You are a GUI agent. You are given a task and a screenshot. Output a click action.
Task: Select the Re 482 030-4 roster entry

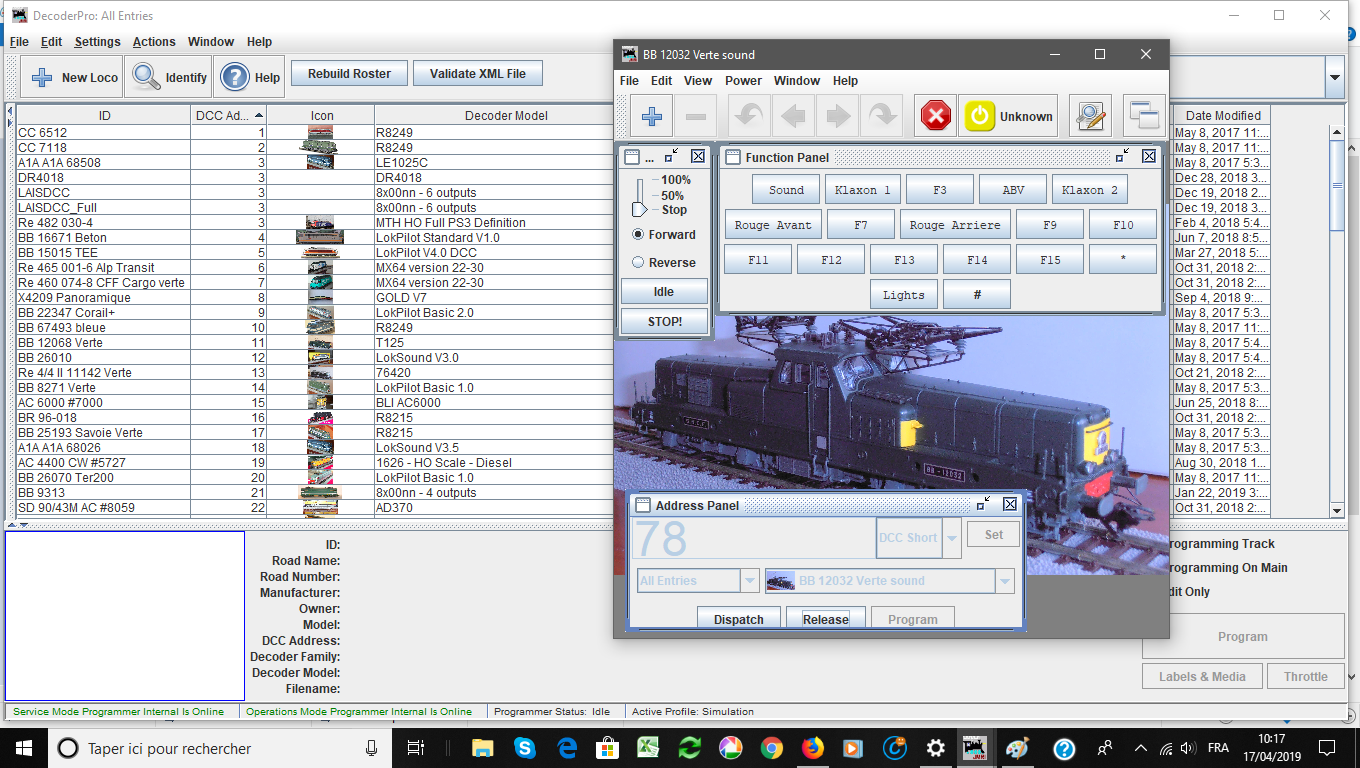315,222
